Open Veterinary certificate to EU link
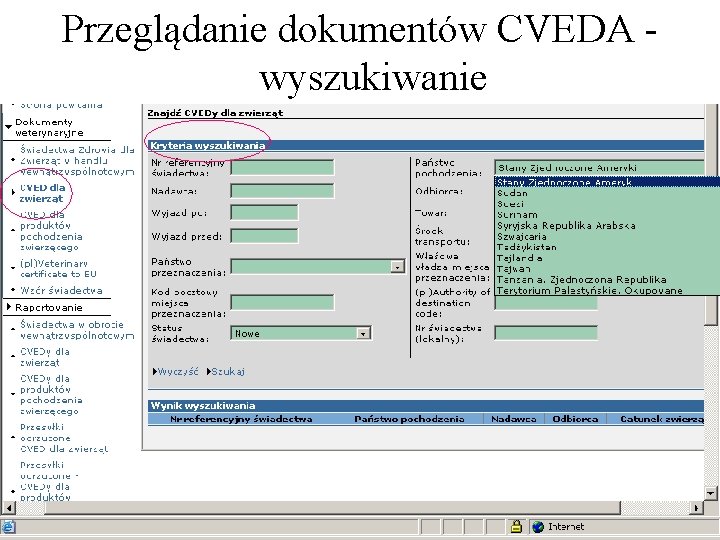 (x=58, y=269)
